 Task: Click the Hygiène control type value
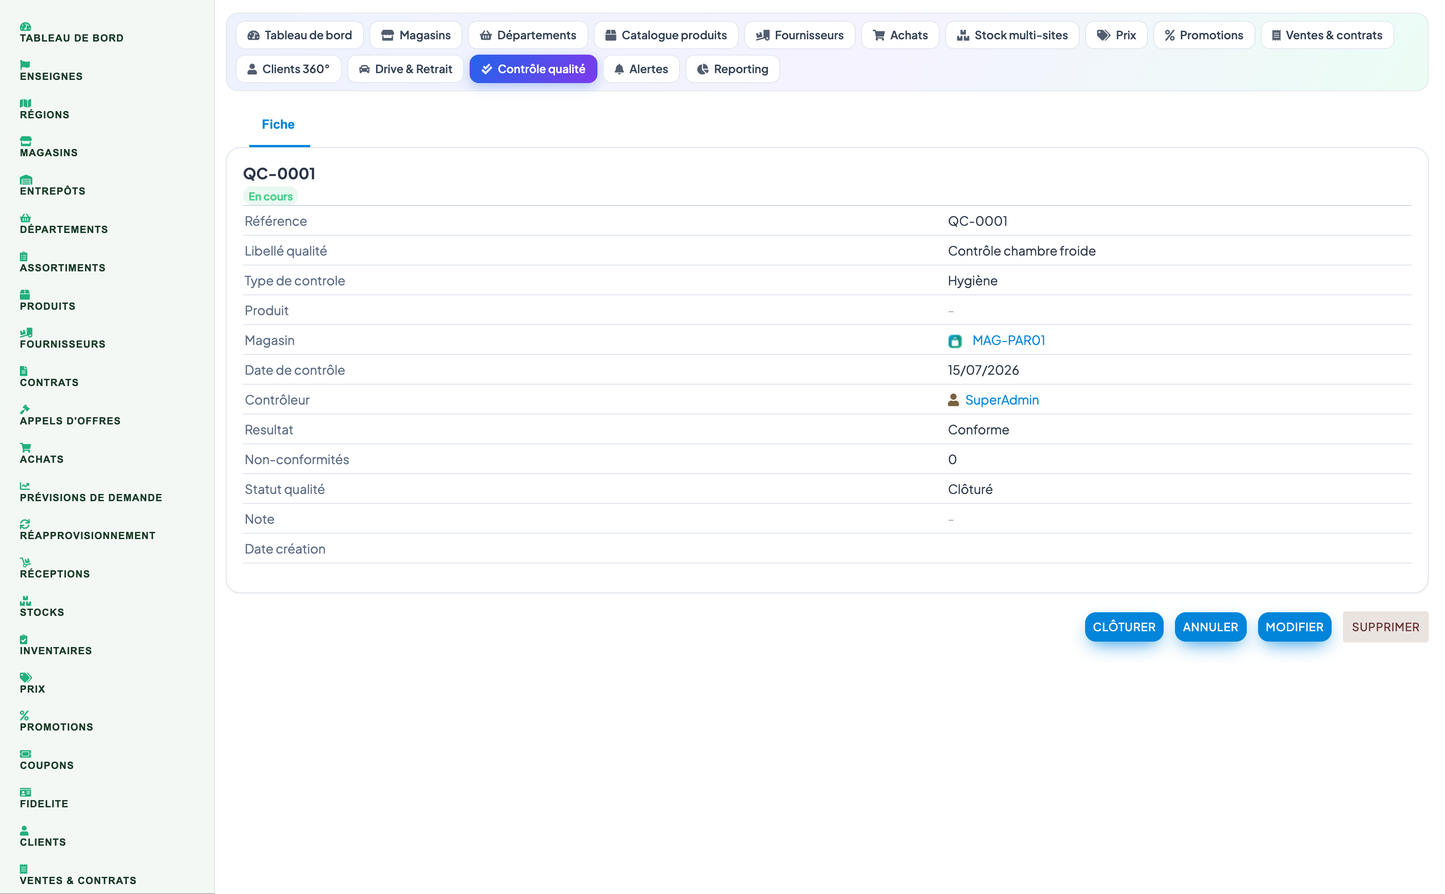pyautogui.click(x=973, y=281)
